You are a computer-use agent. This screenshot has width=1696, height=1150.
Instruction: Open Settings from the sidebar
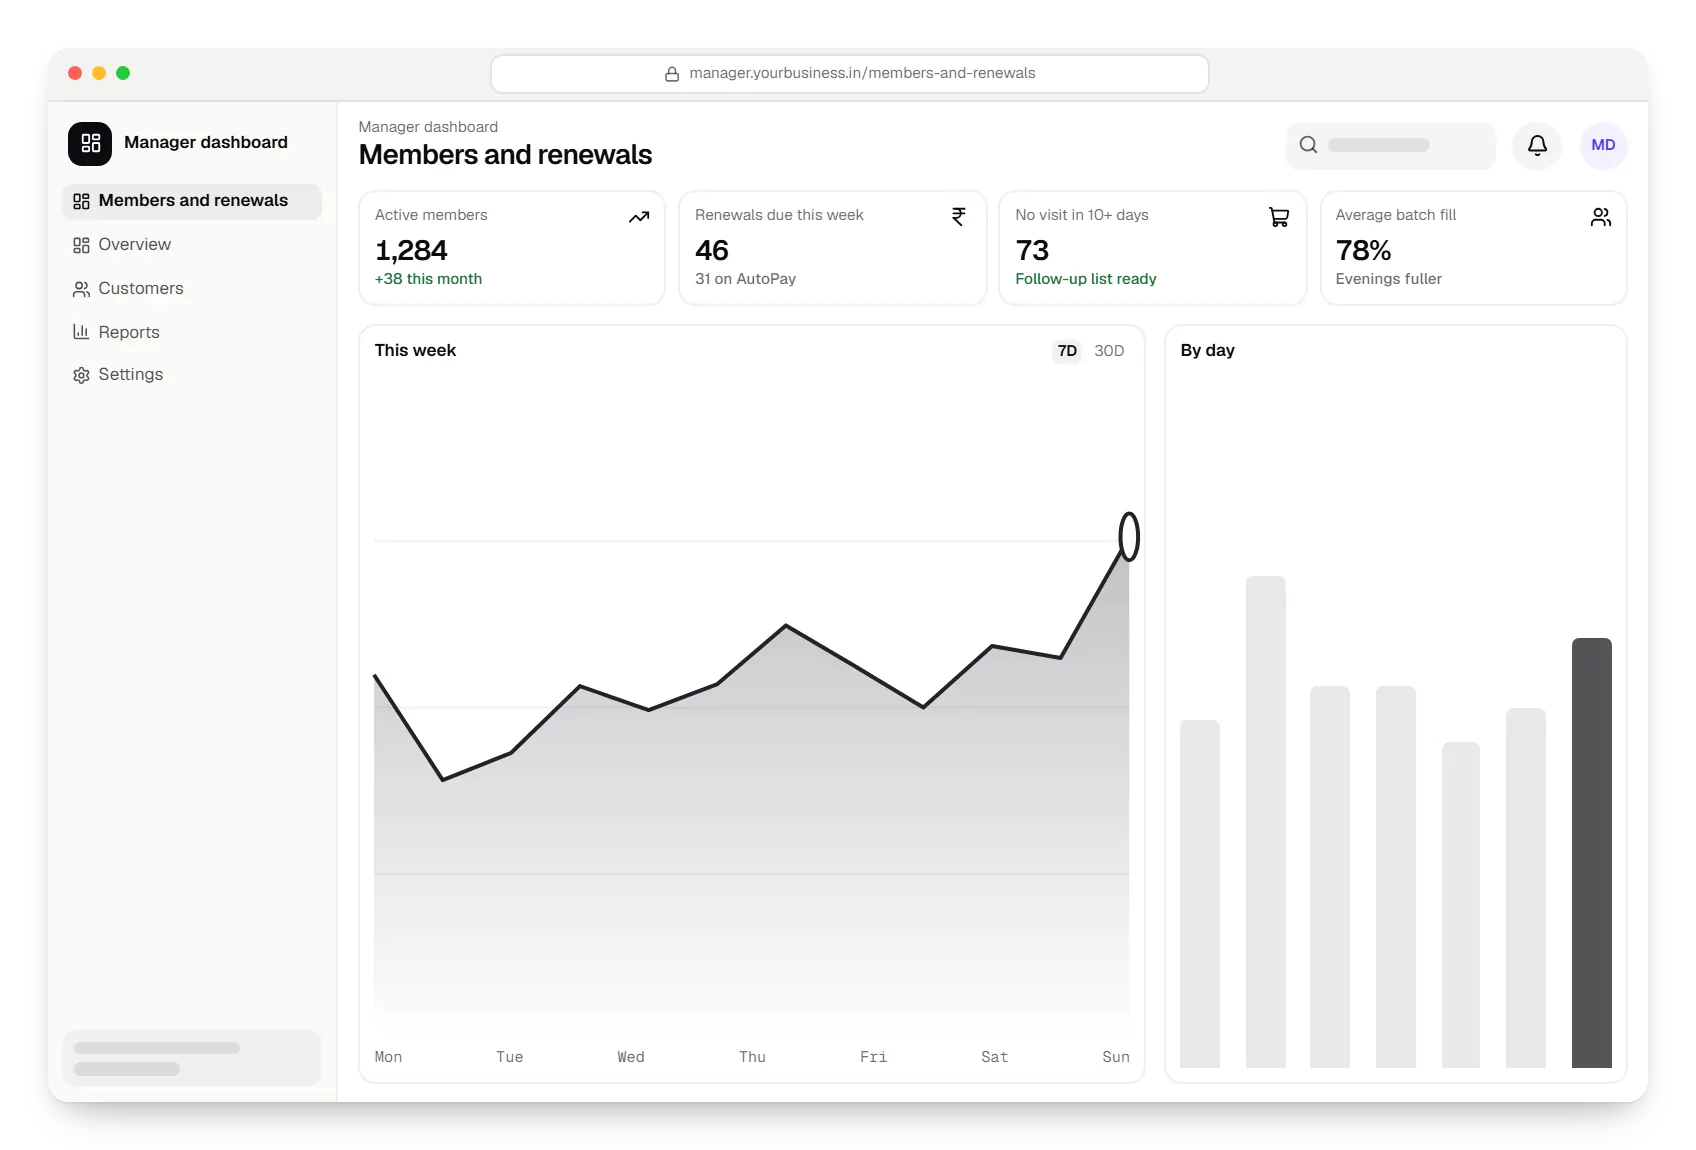tap(192, 375)
